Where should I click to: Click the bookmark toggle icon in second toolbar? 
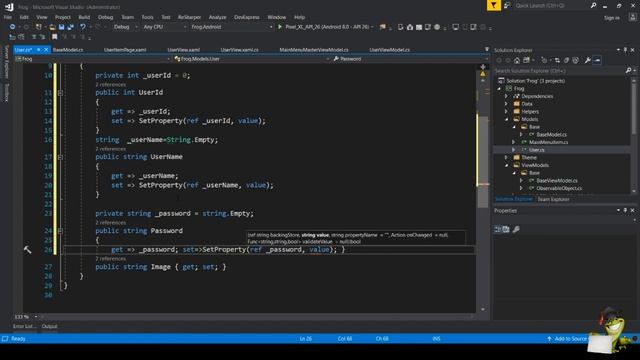tap(54, 37)
